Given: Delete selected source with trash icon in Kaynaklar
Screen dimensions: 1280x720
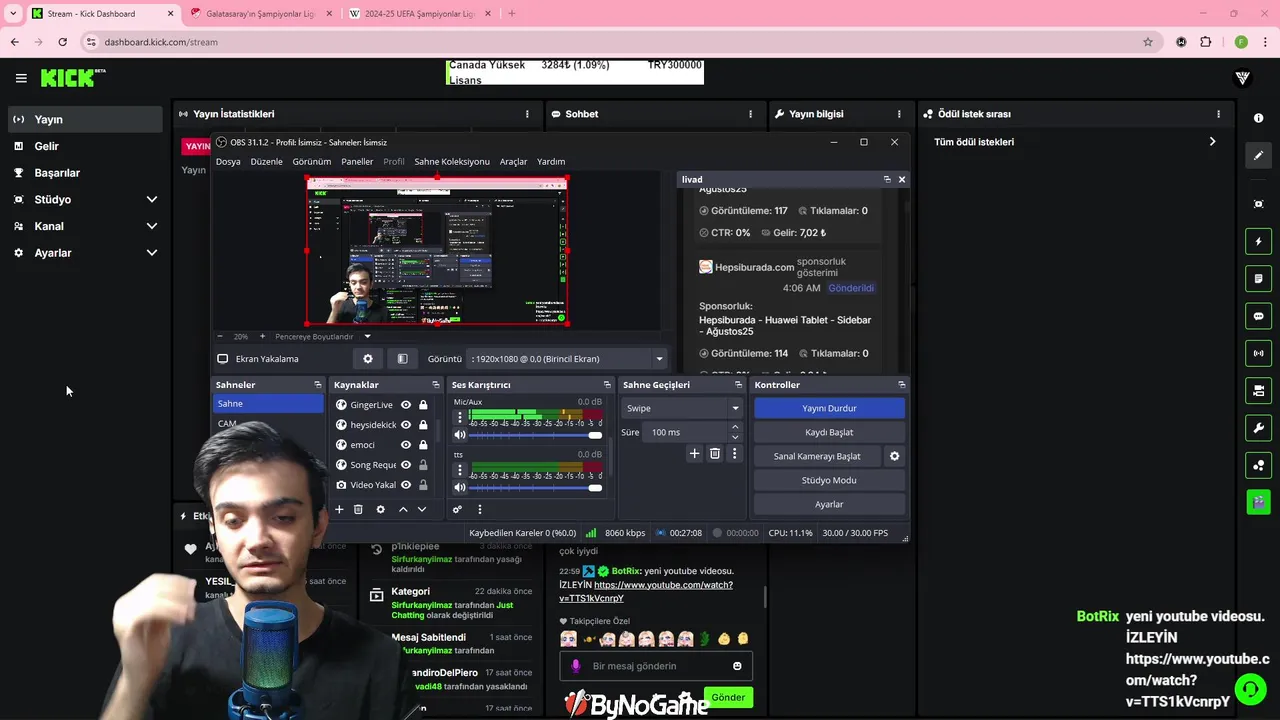Looking at the screenshot, I should pyautogui.click(x=358, y=509).
